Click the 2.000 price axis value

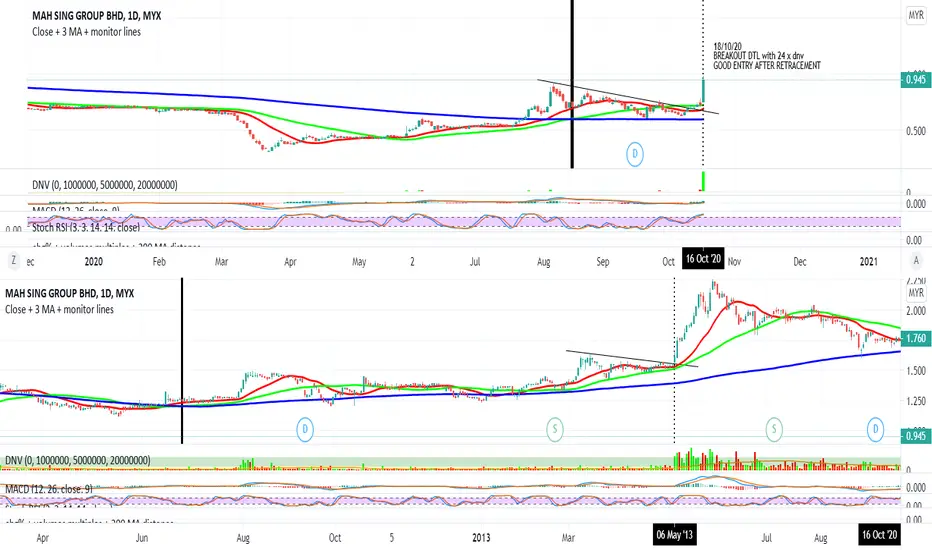916,310
